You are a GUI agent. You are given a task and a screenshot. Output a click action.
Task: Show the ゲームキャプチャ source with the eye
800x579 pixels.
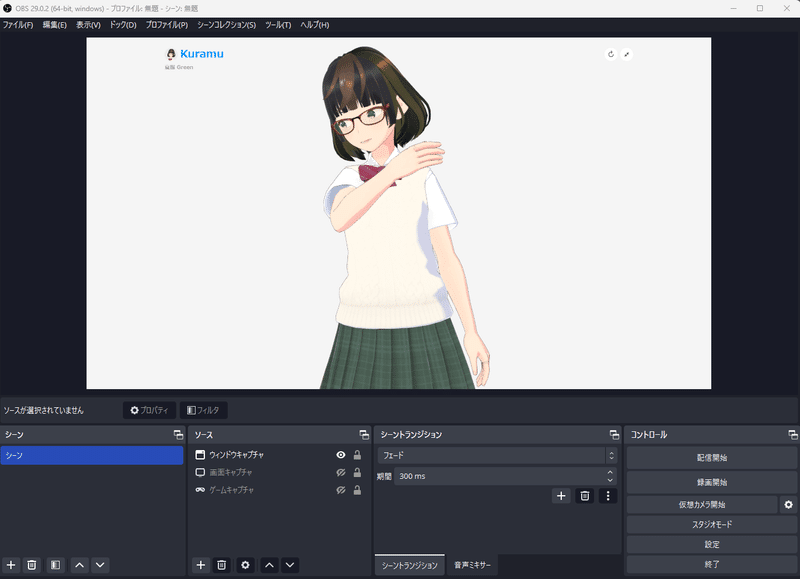(341, 490)
